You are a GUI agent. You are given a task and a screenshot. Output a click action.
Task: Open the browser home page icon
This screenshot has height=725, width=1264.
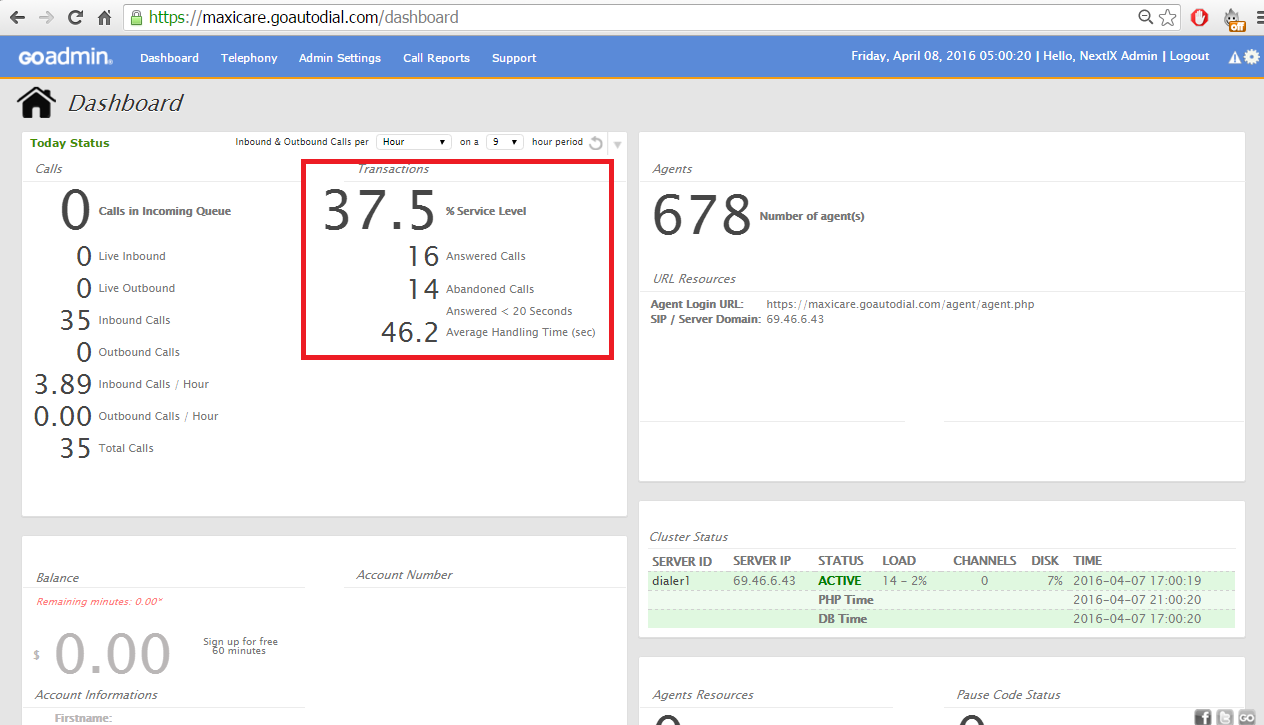pyautogui.click(x=104, y=17)
